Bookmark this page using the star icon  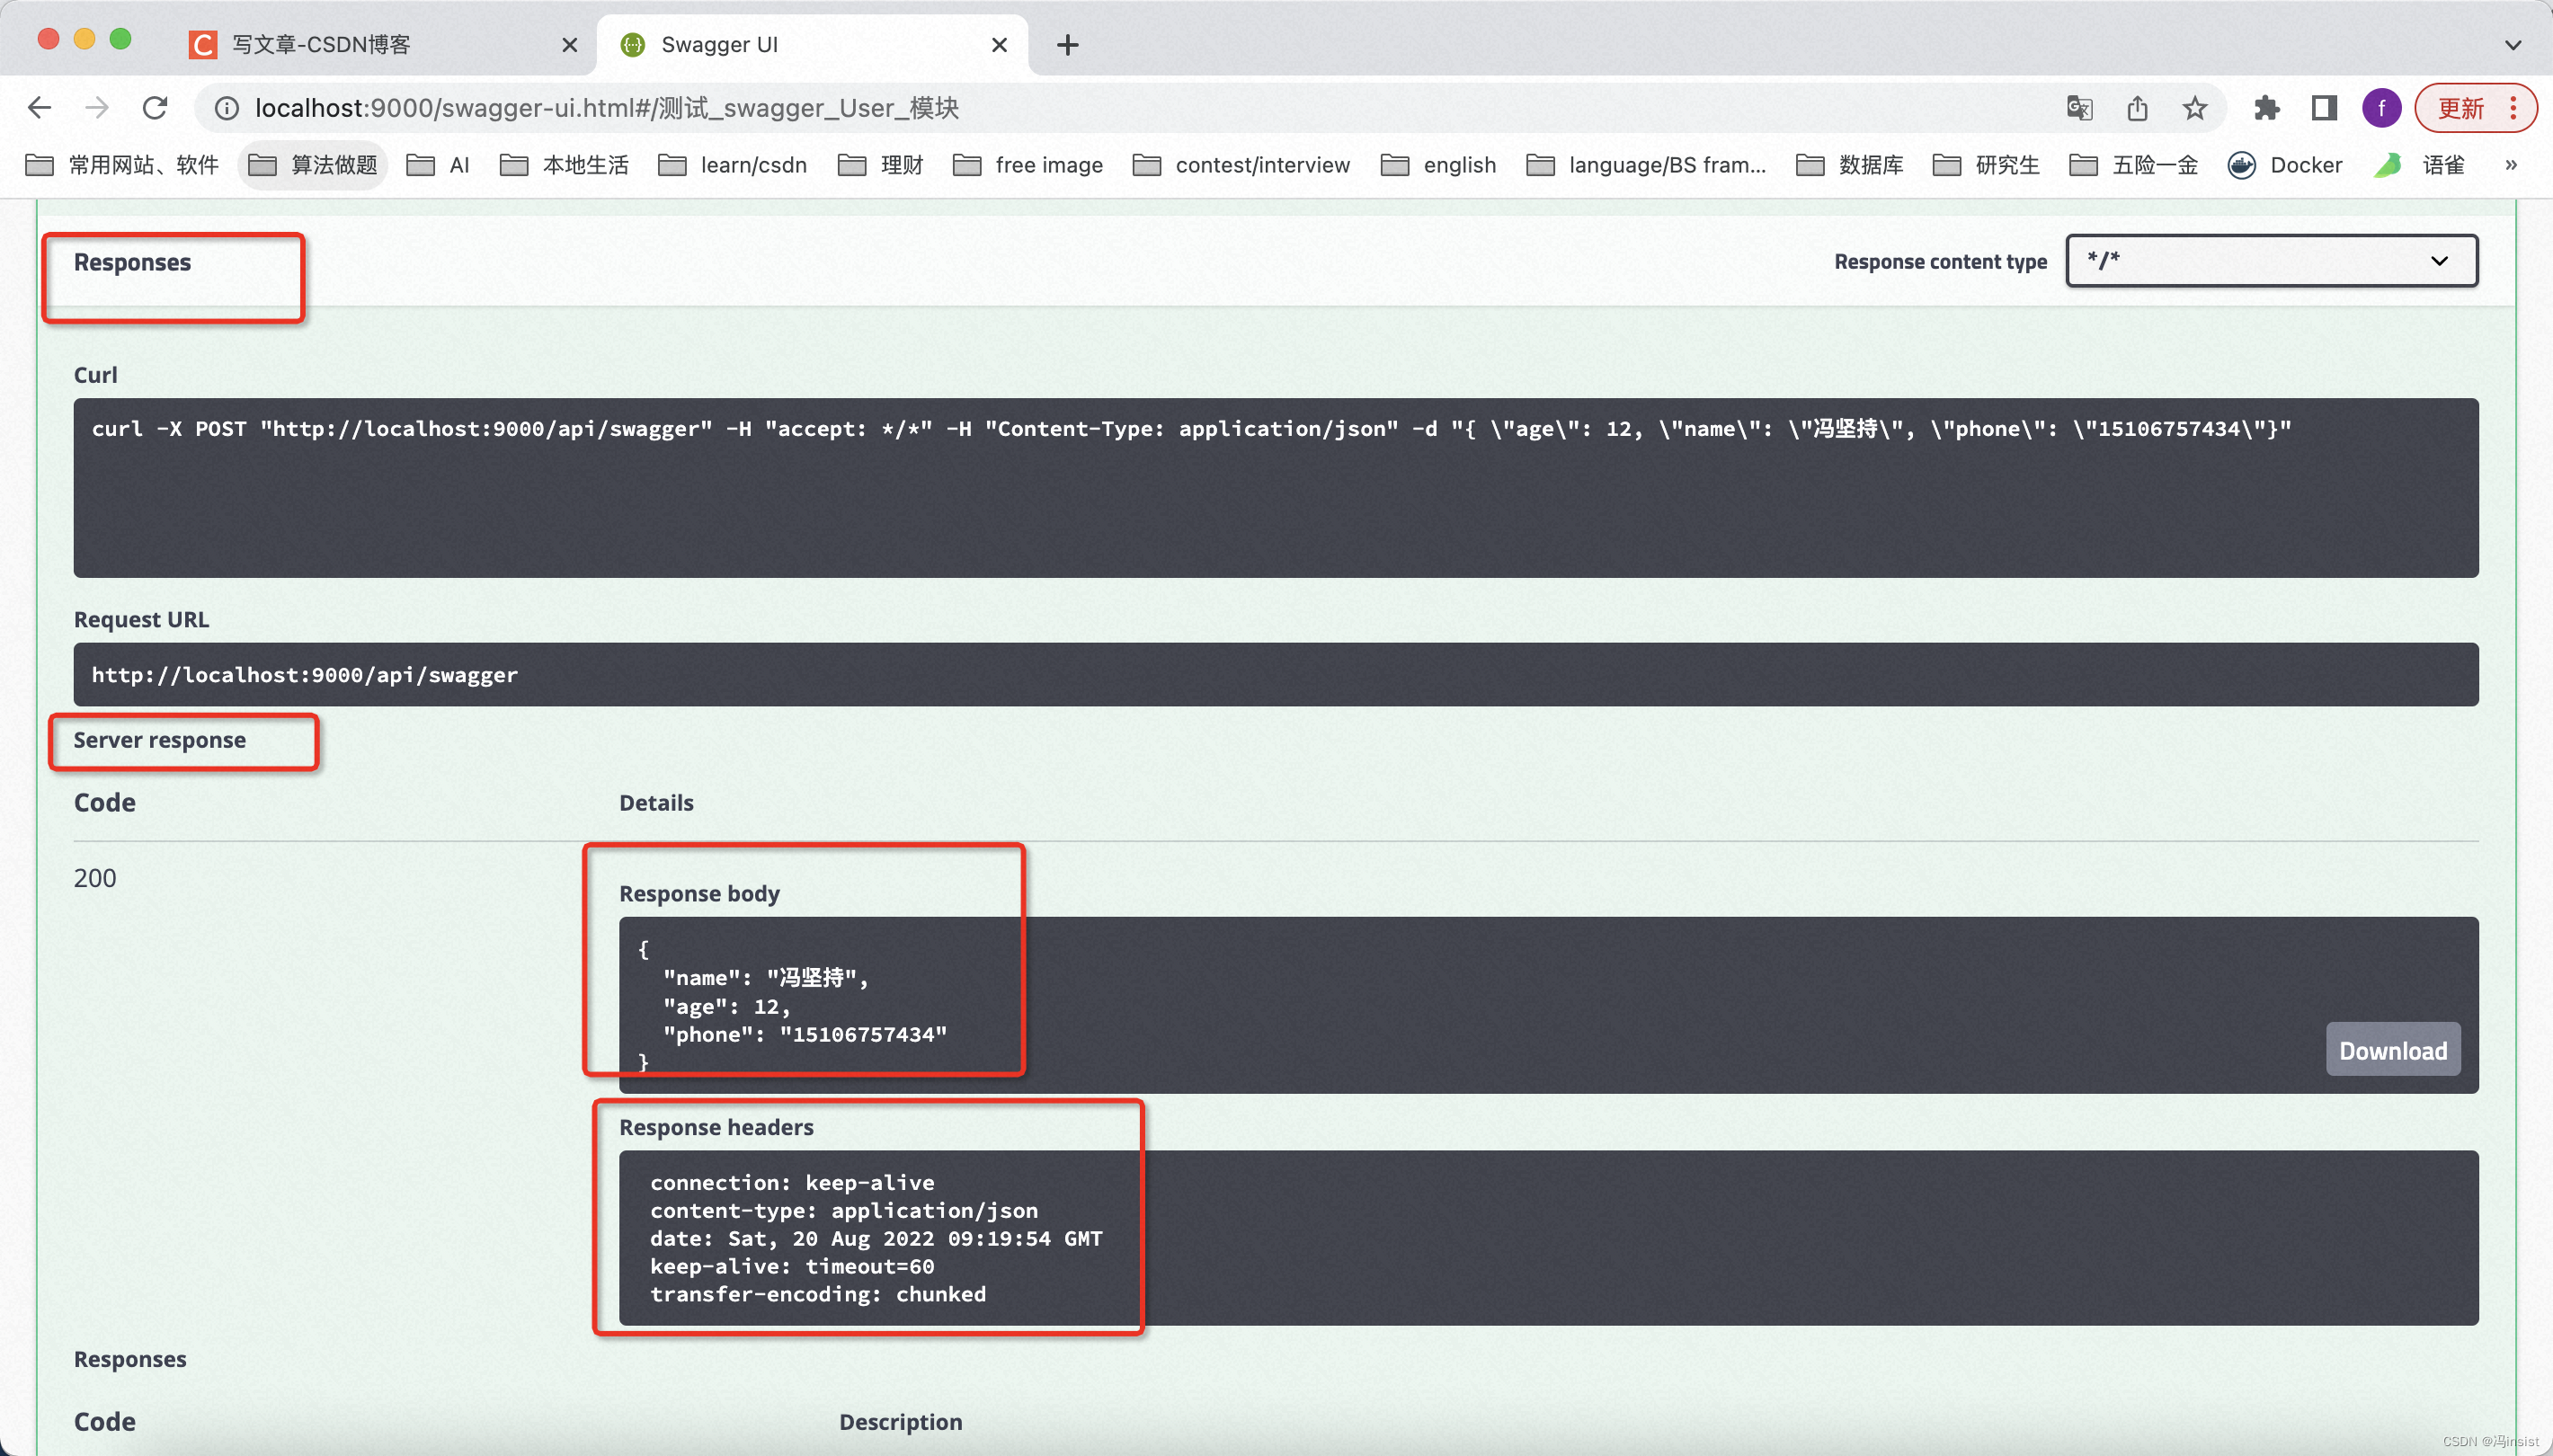[x=2194, y=108]
